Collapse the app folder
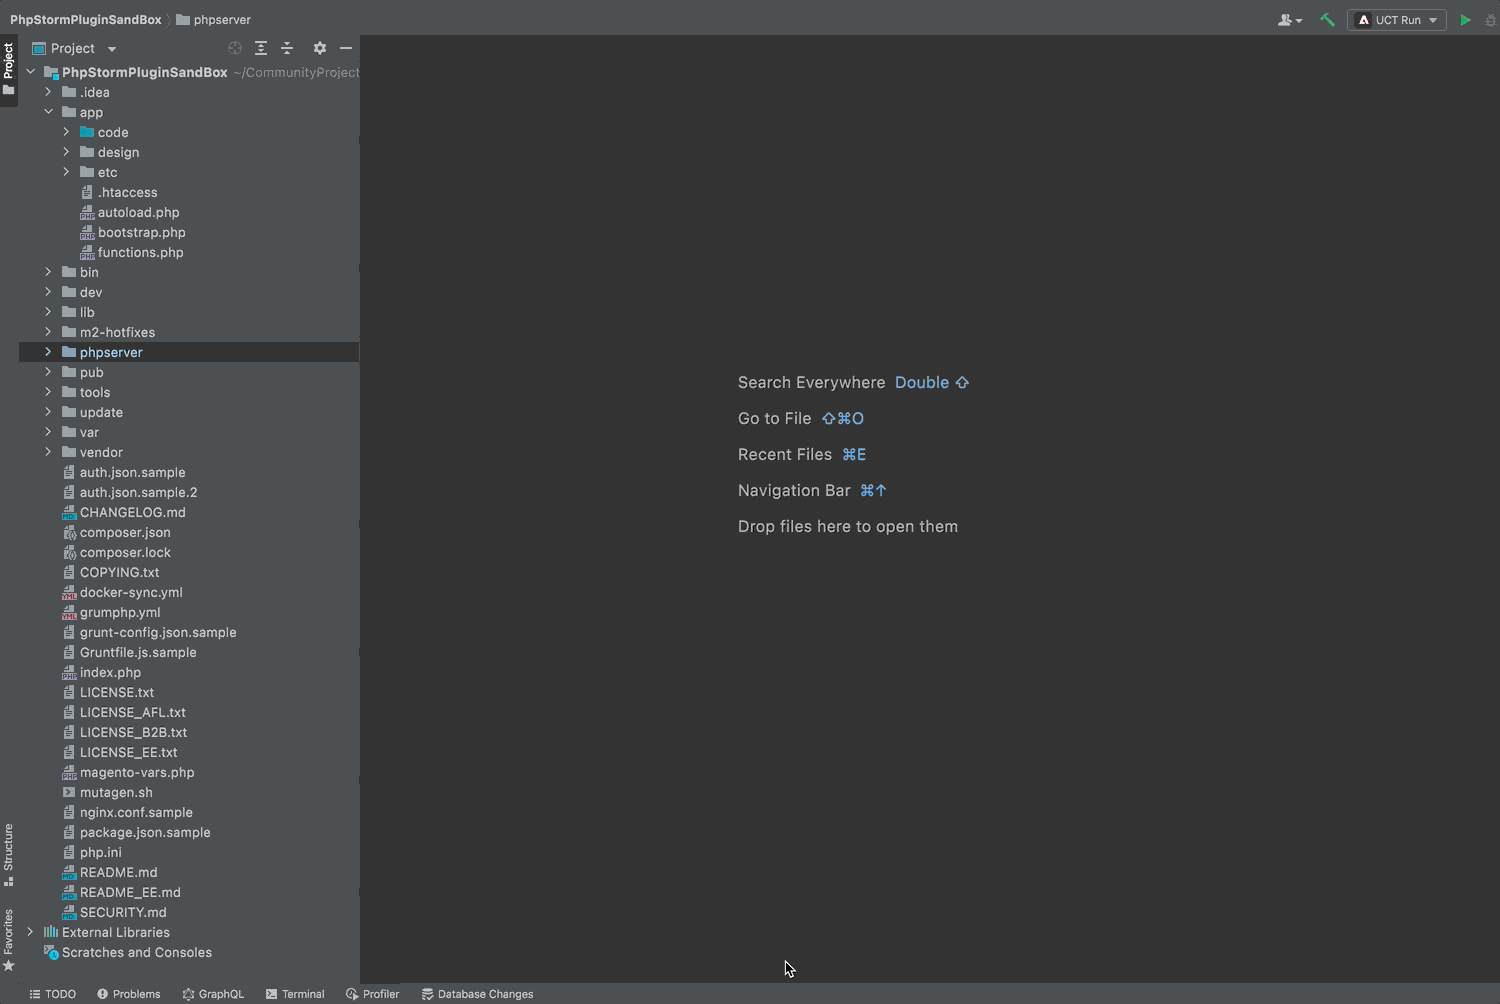1500x1004 pixels. pyautogui.click(x=48, y=112)
